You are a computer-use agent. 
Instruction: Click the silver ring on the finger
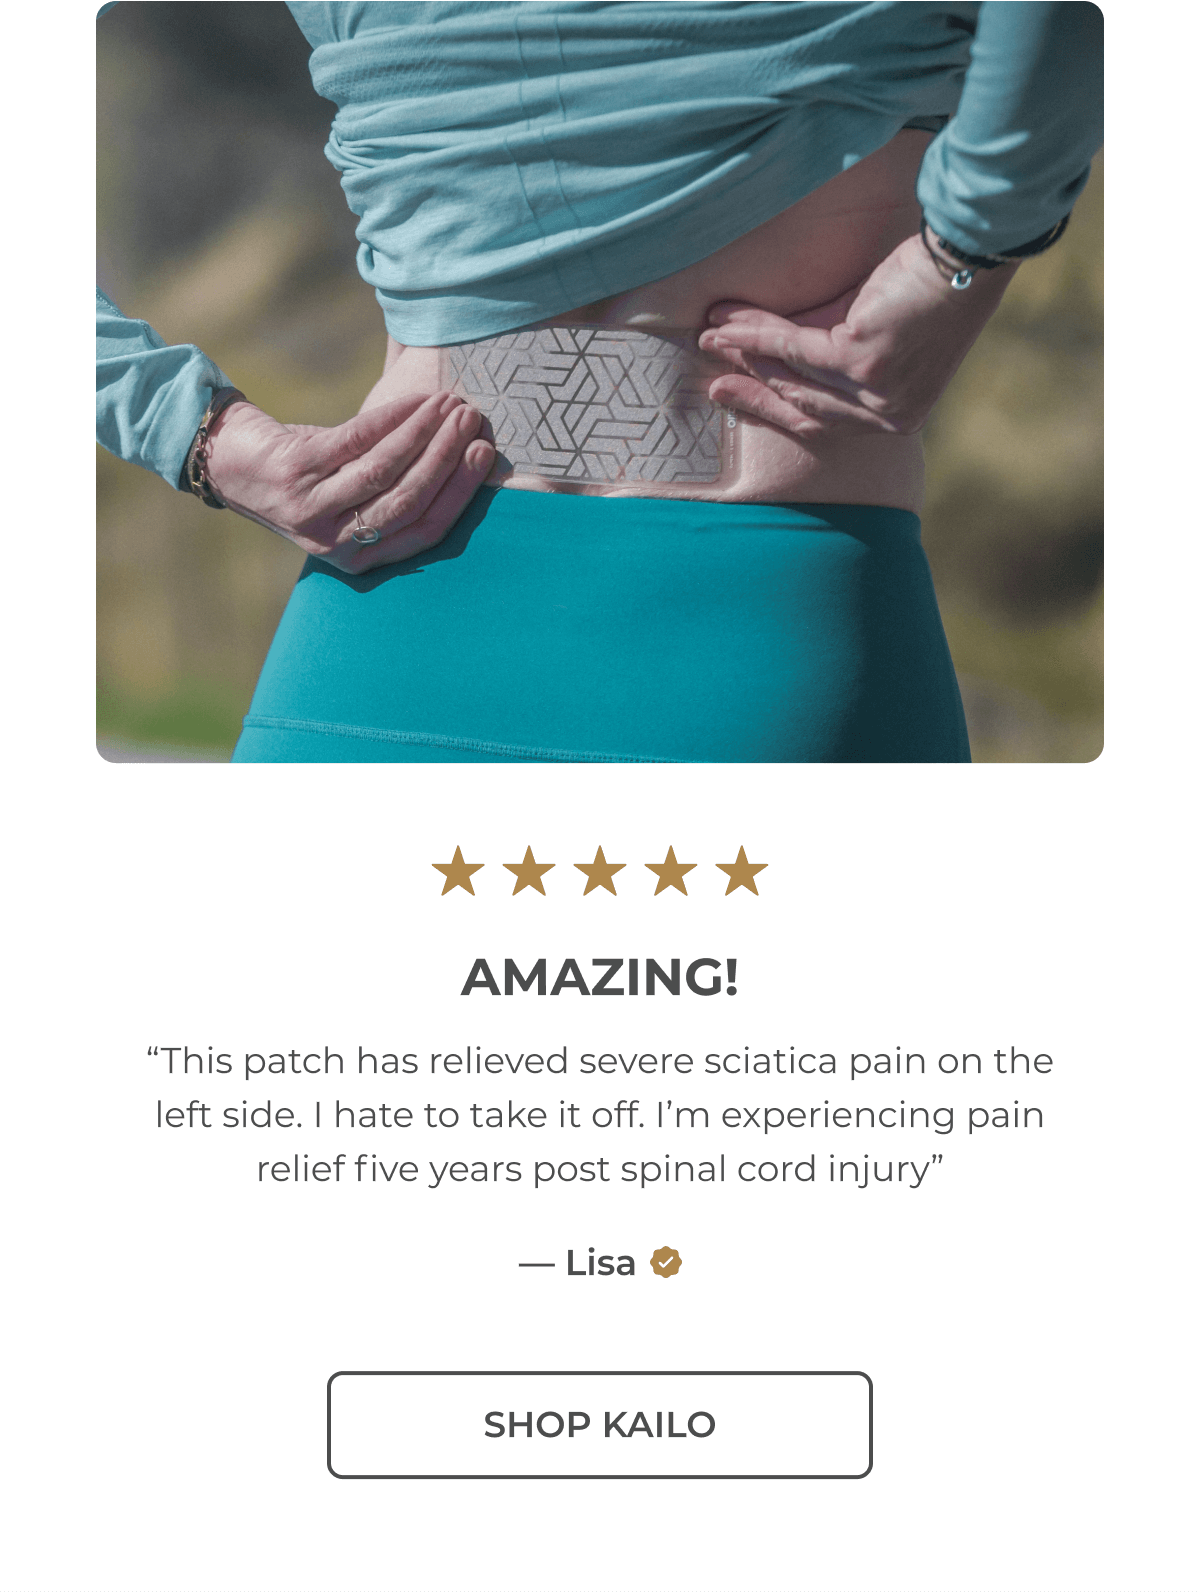364,530
